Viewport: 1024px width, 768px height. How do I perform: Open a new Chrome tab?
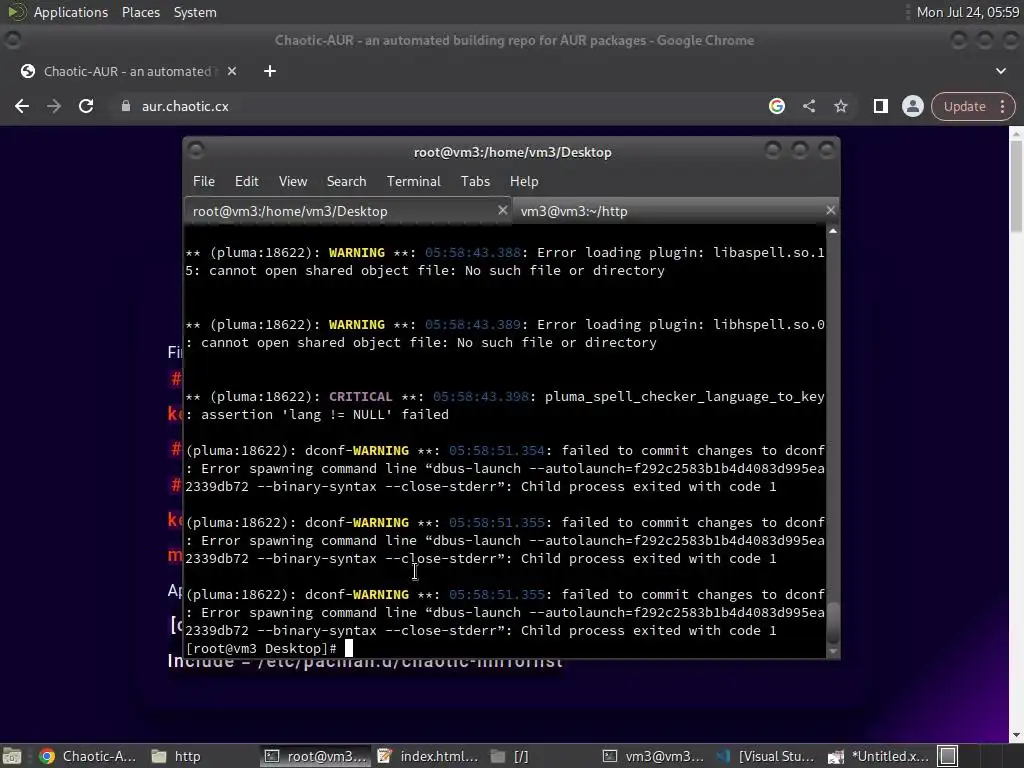[x=270, y=71]
